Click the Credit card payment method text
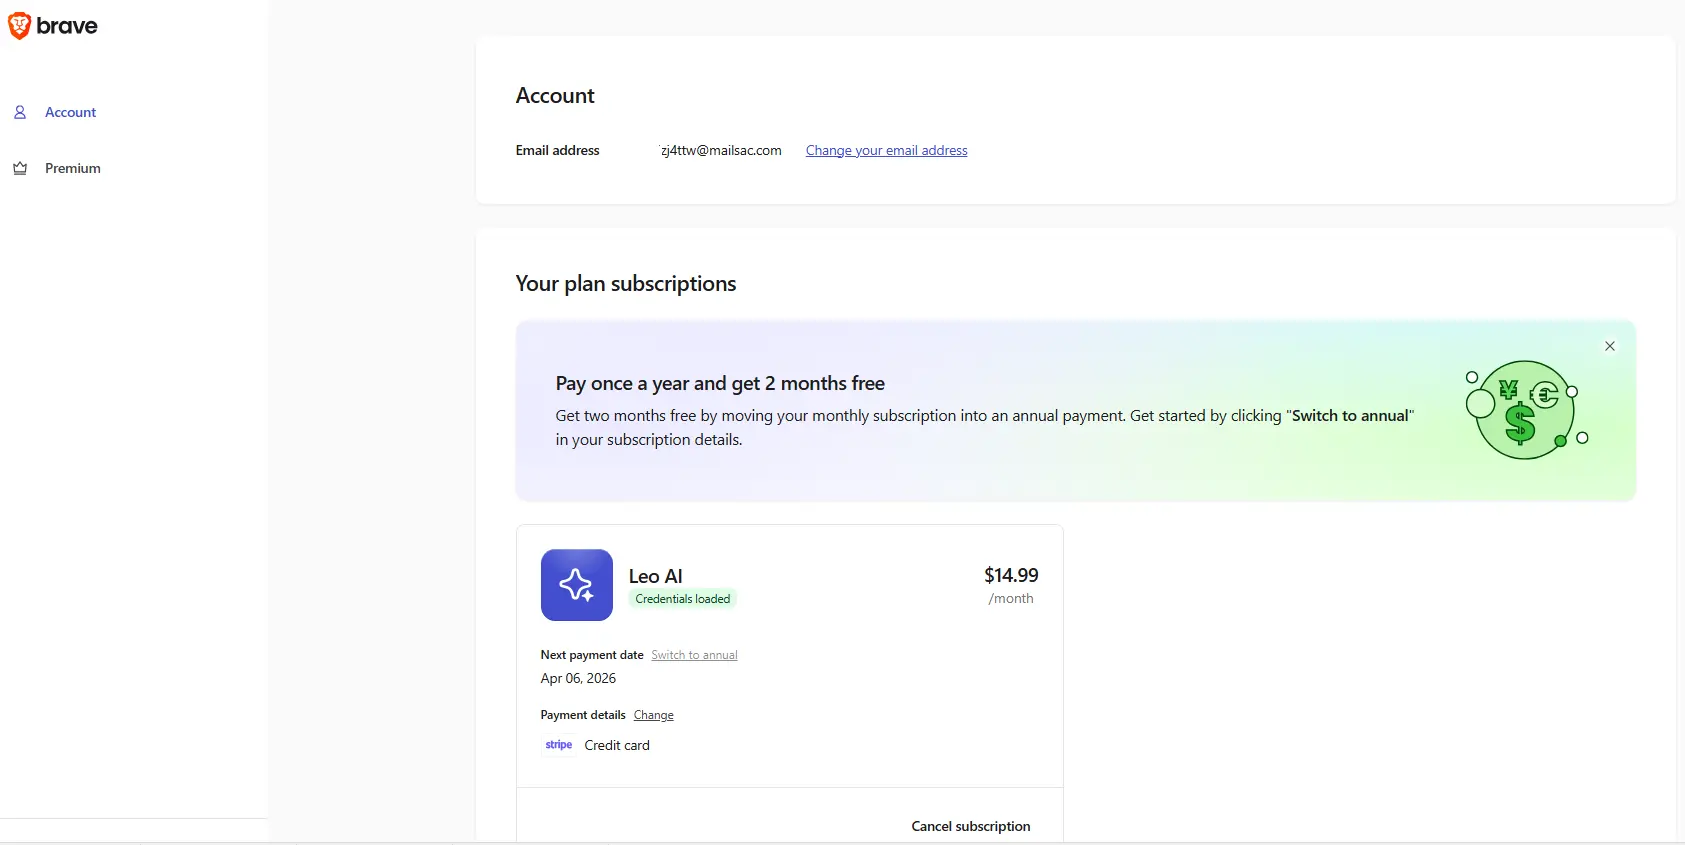 point(617,745)
